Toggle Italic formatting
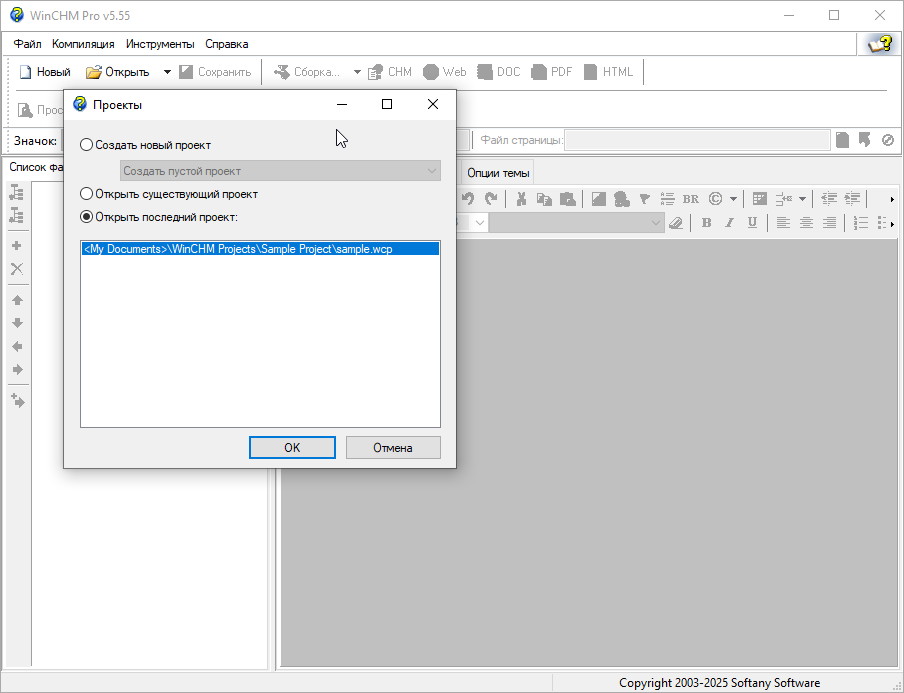The width and height of the screenshot is (904, 693). pyautogui.click(x=729, y=223)
